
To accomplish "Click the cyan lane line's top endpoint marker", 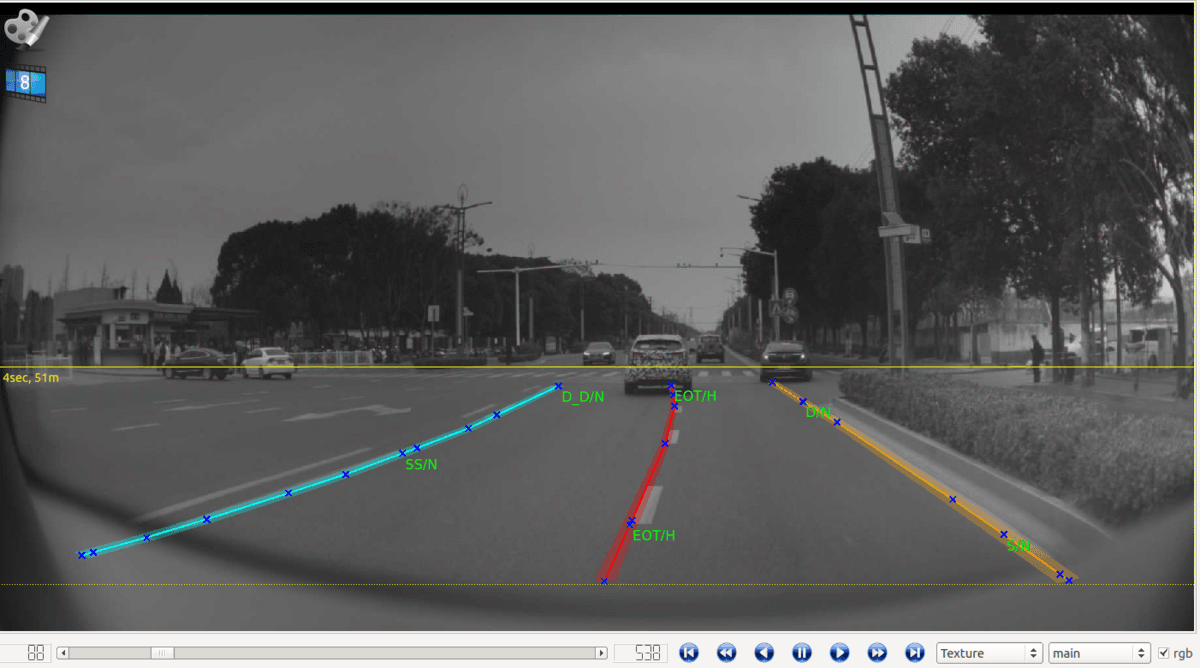I will pyautogui.click(x=558, y=386).
